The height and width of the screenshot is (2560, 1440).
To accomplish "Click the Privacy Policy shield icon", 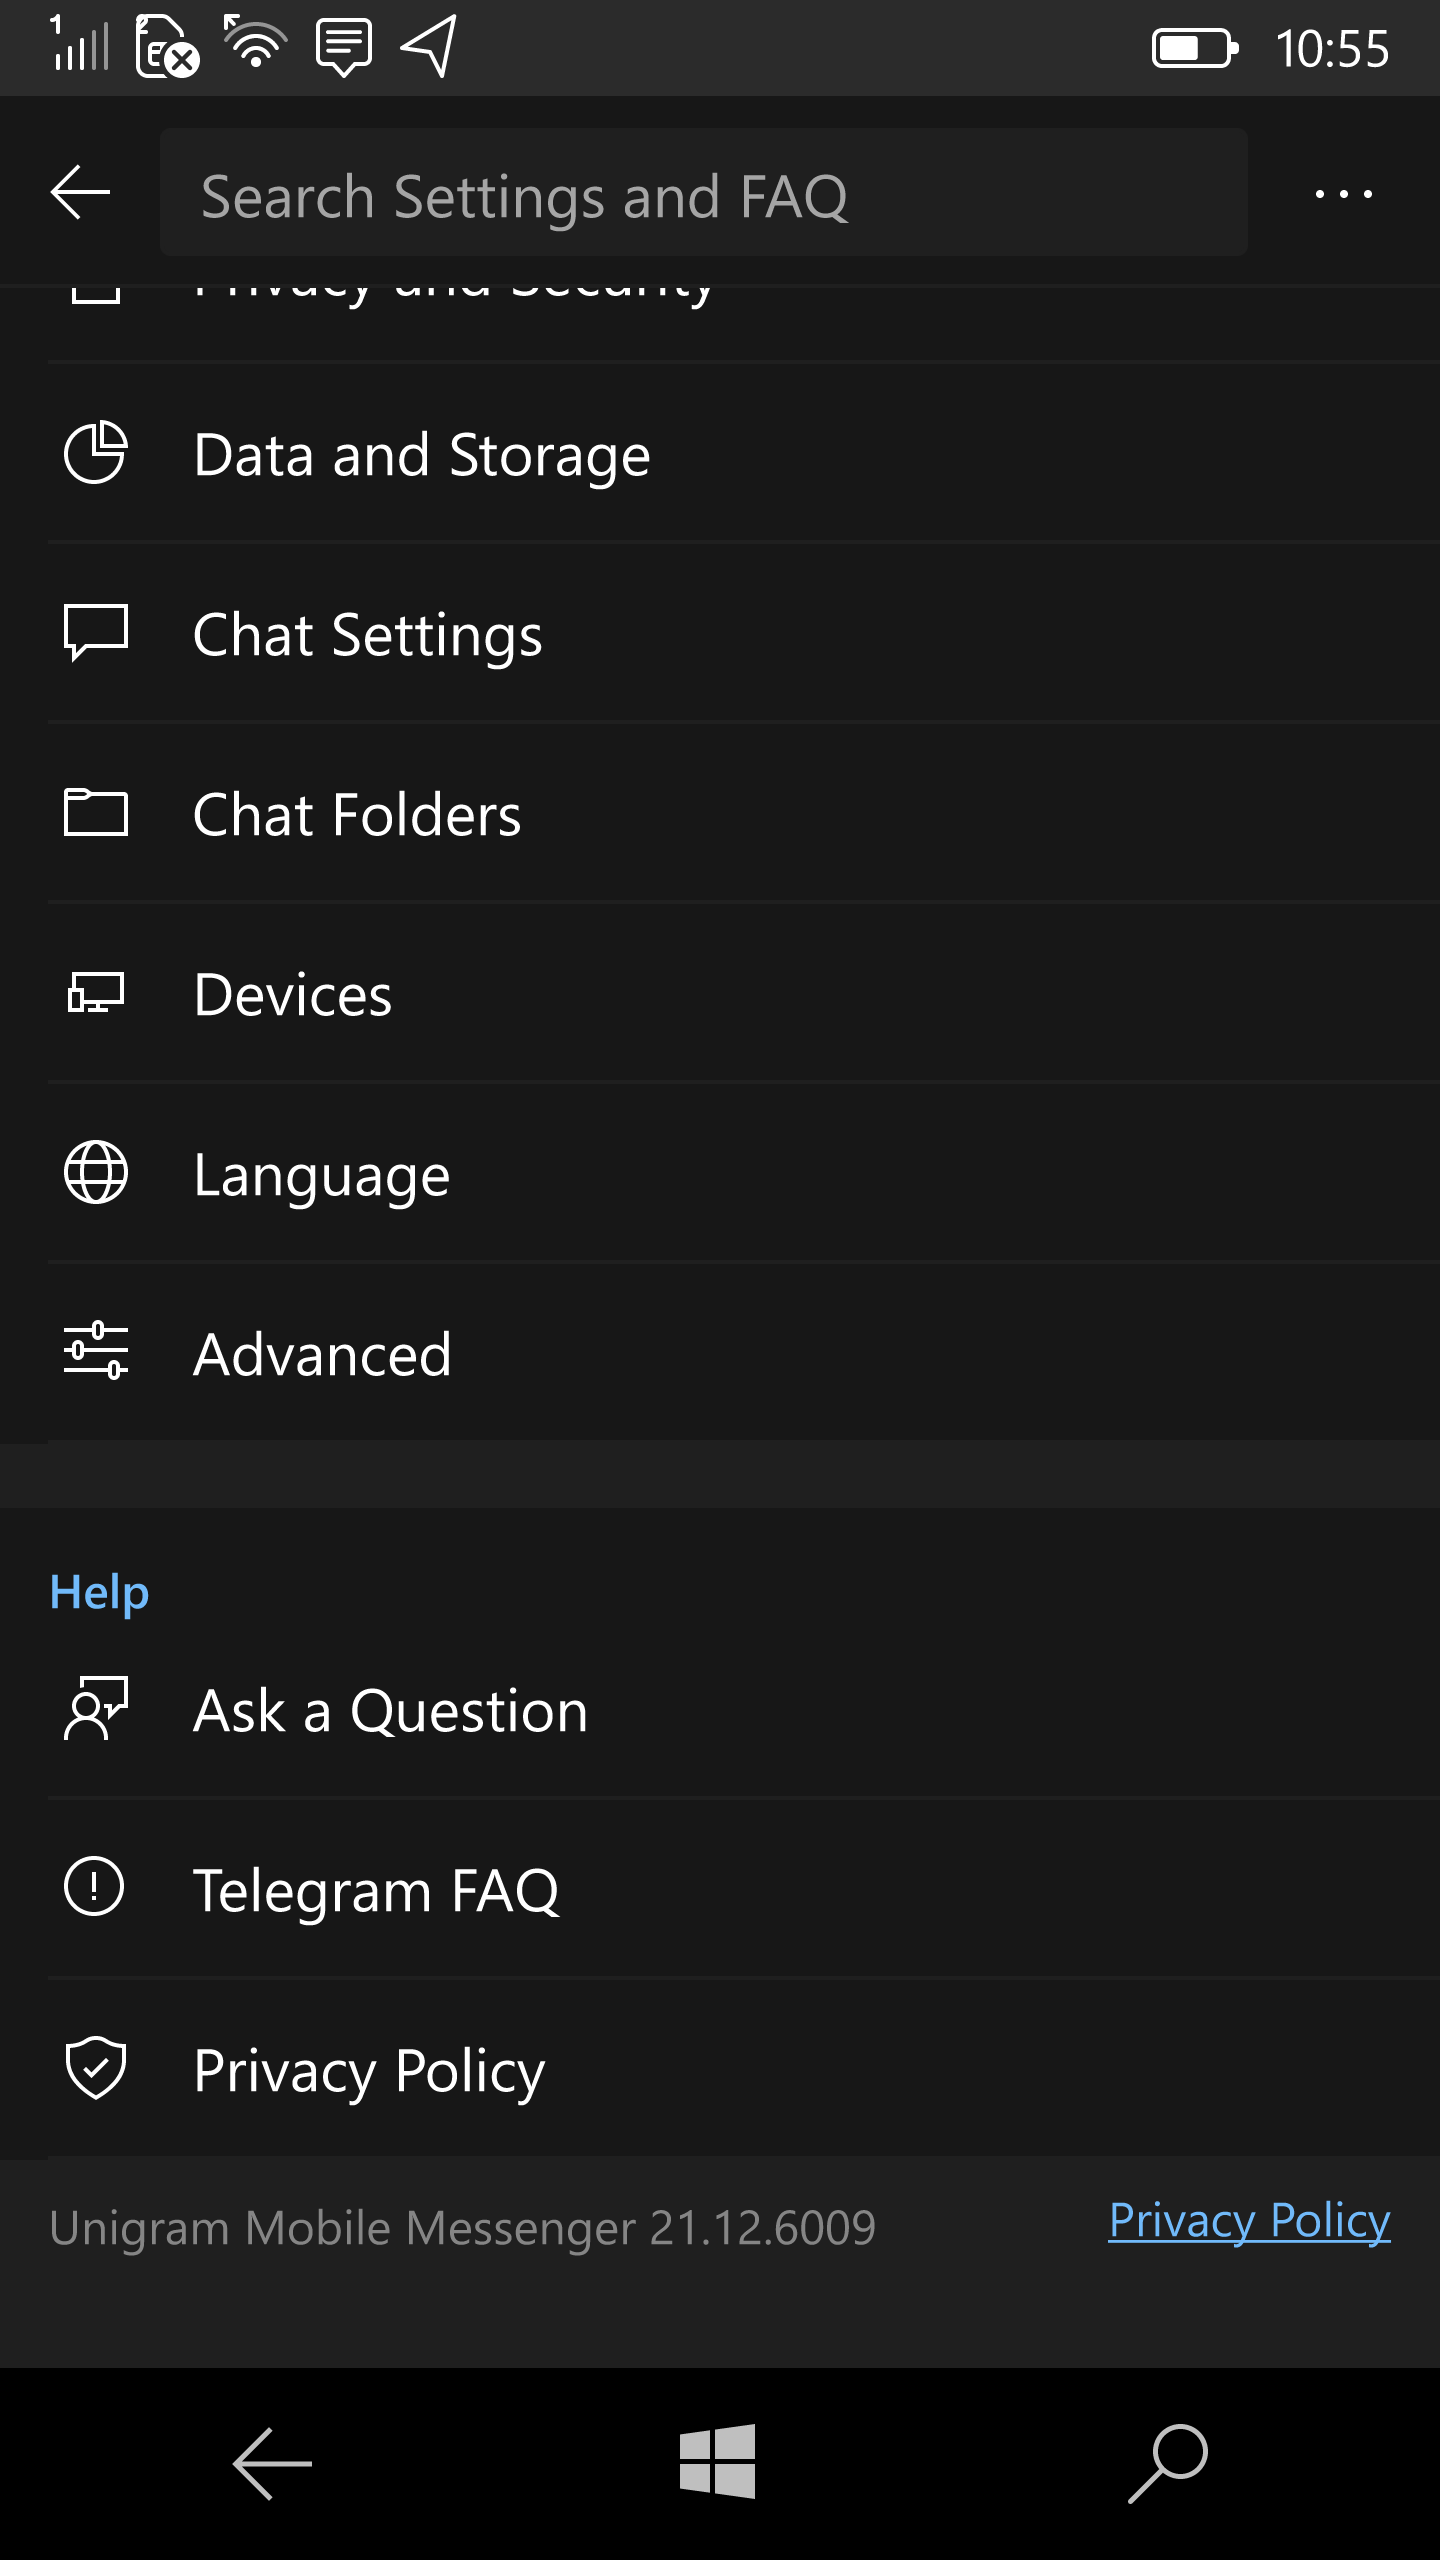I will tap(96, 2068).
